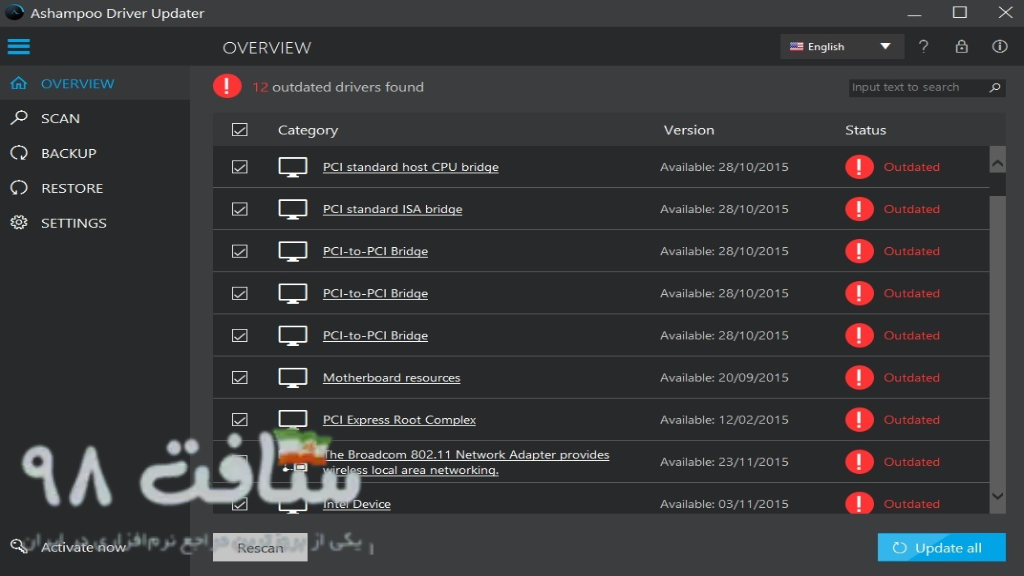
Task: Click the lock registration icon
Action: pyautogui.click(x=961, y=46)
